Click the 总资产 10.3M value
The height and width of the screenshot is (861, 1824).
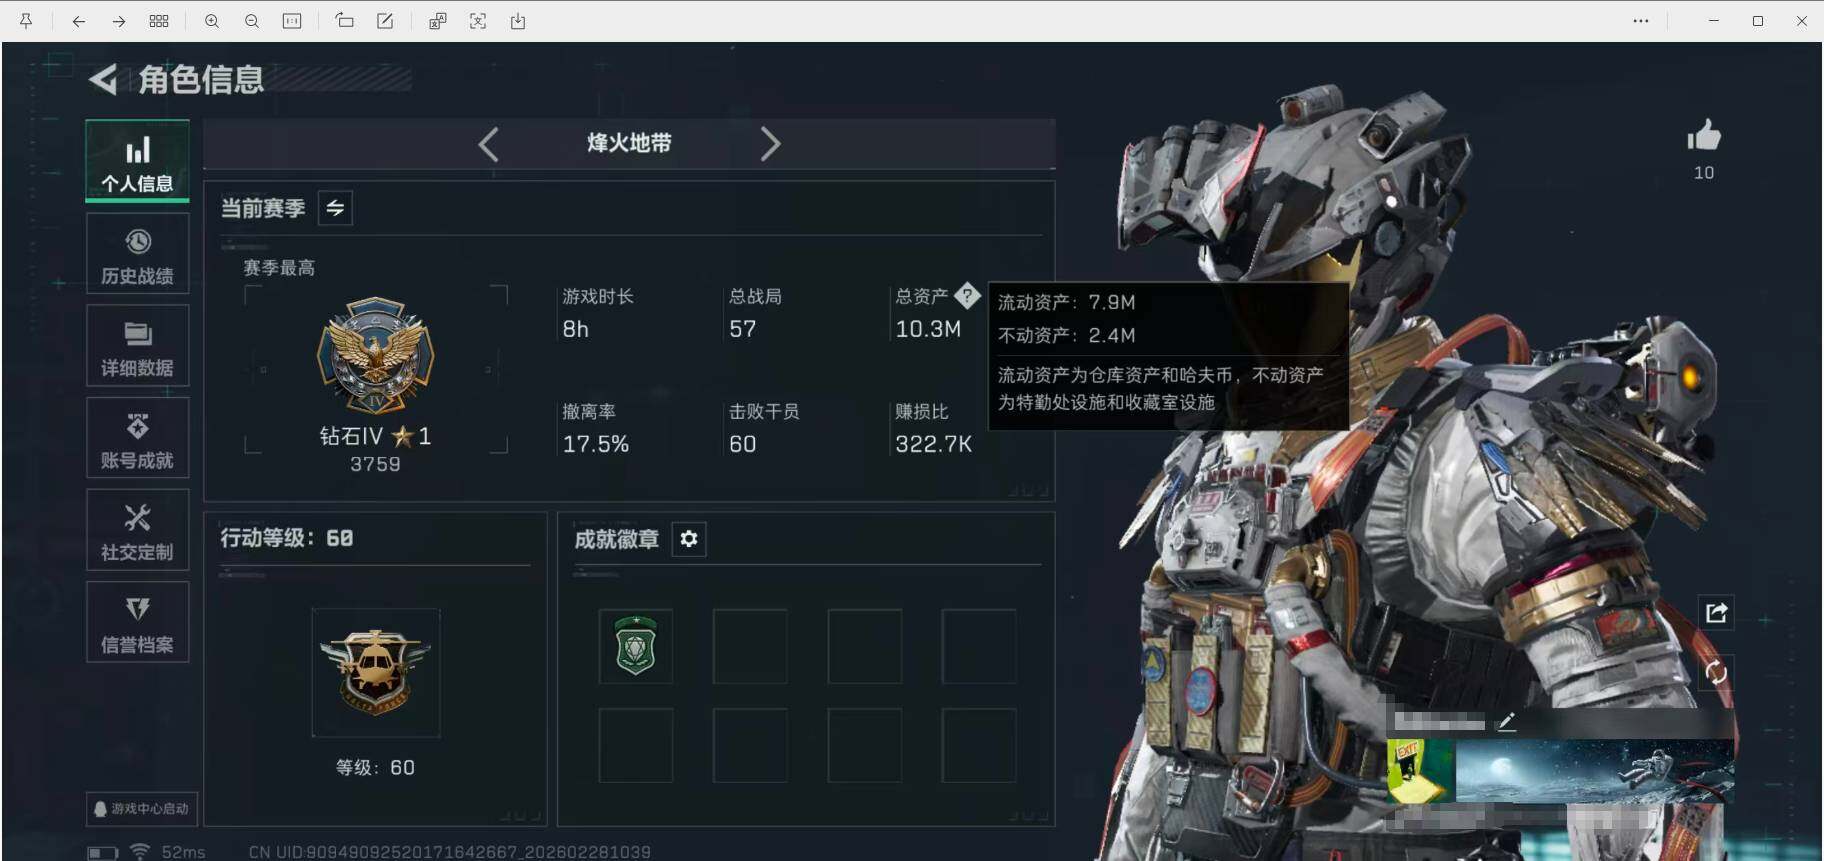pos(928,329)
